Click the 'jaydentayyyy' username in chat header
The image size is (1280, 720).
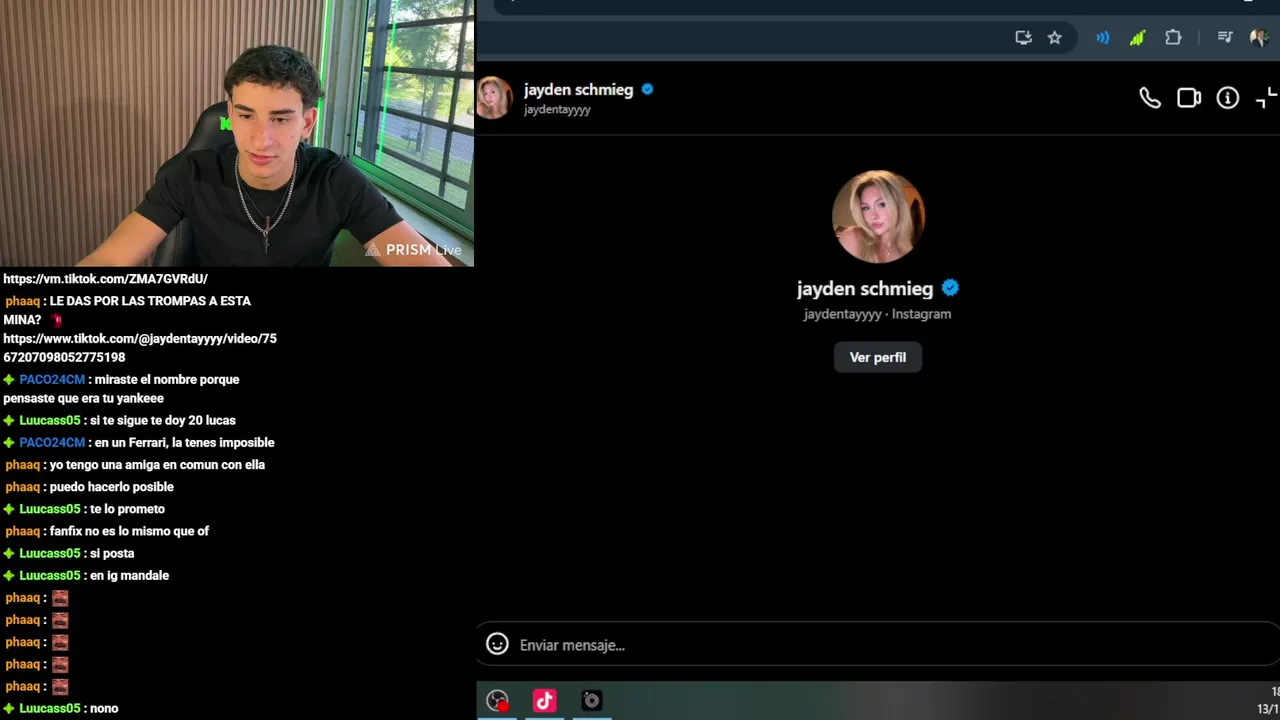(x=557, y=110)
